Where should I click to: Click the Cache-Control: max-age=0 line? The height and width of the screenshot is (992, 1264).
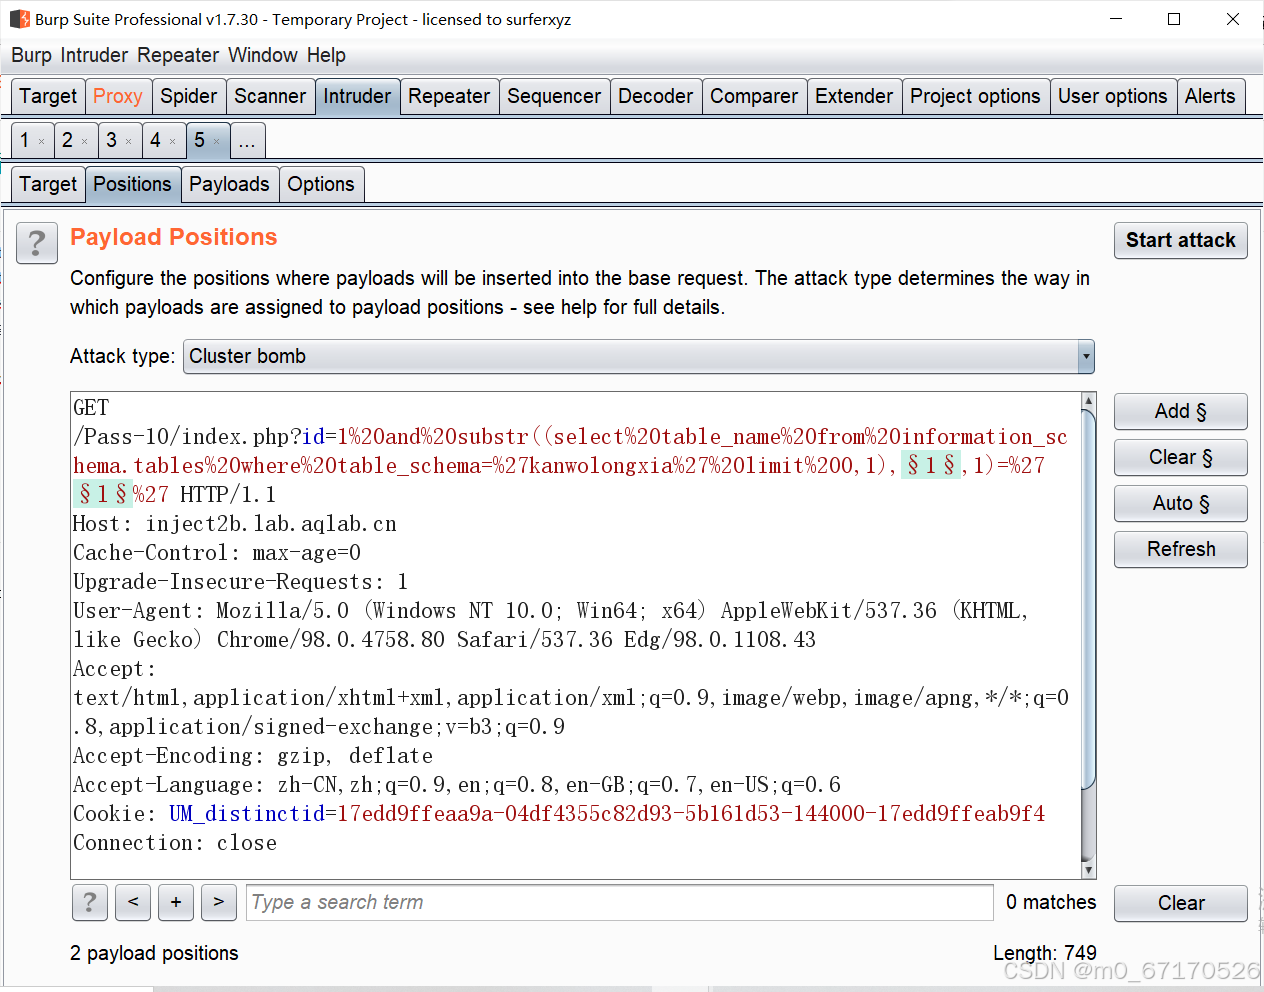coord(217,553)
